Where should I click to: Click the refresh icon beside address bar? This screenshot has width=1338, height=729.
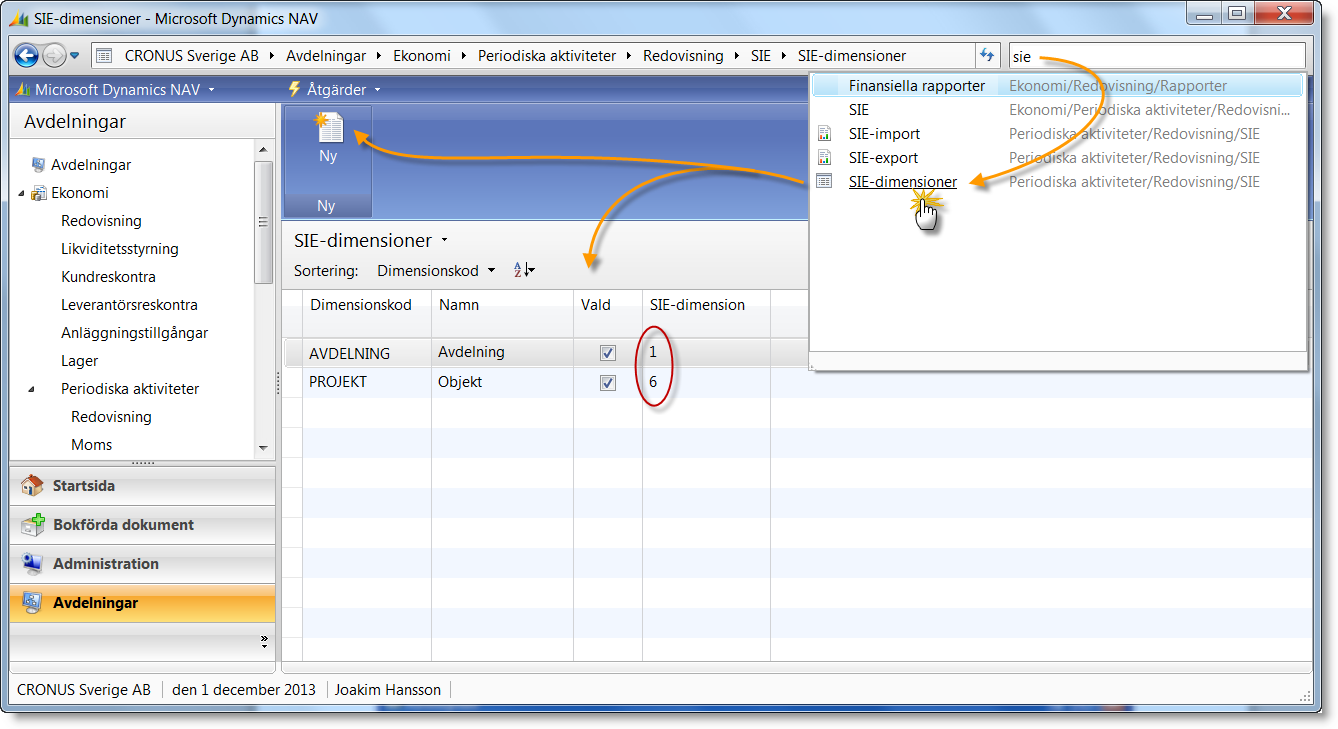click(988, 56)
